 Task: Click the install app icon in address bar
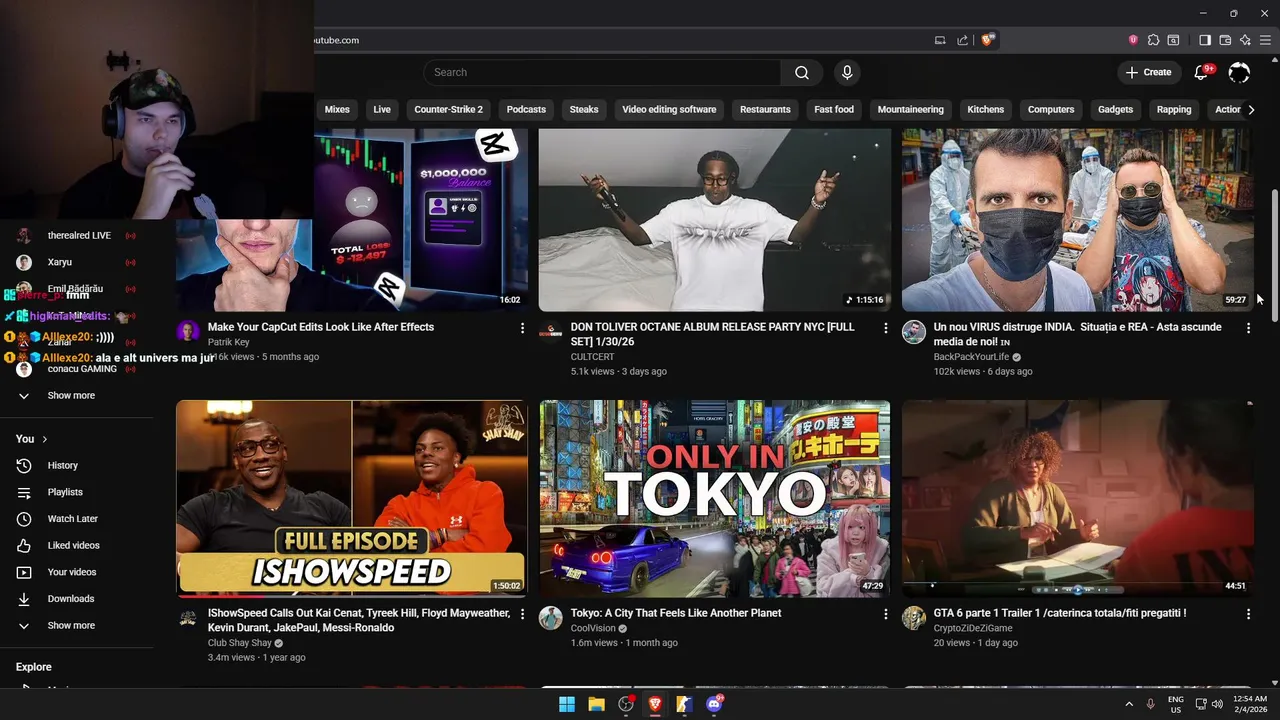pyautogui.click(x=940, y=40)
